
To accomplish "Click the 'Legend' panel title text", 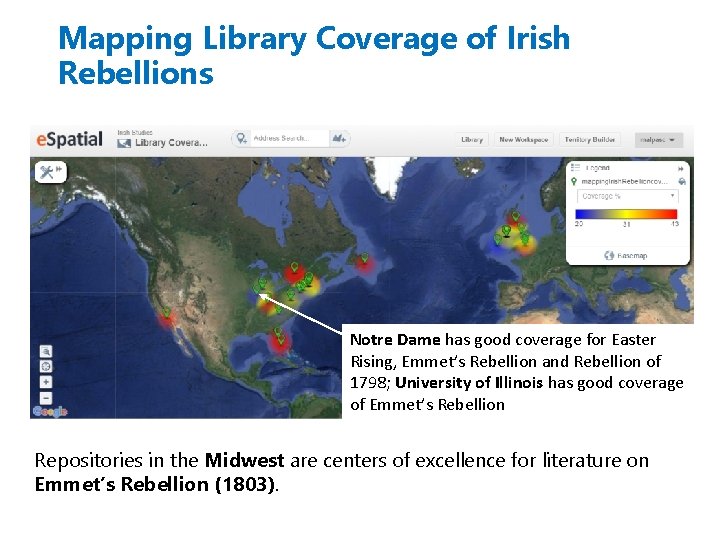I will [598, 168].
